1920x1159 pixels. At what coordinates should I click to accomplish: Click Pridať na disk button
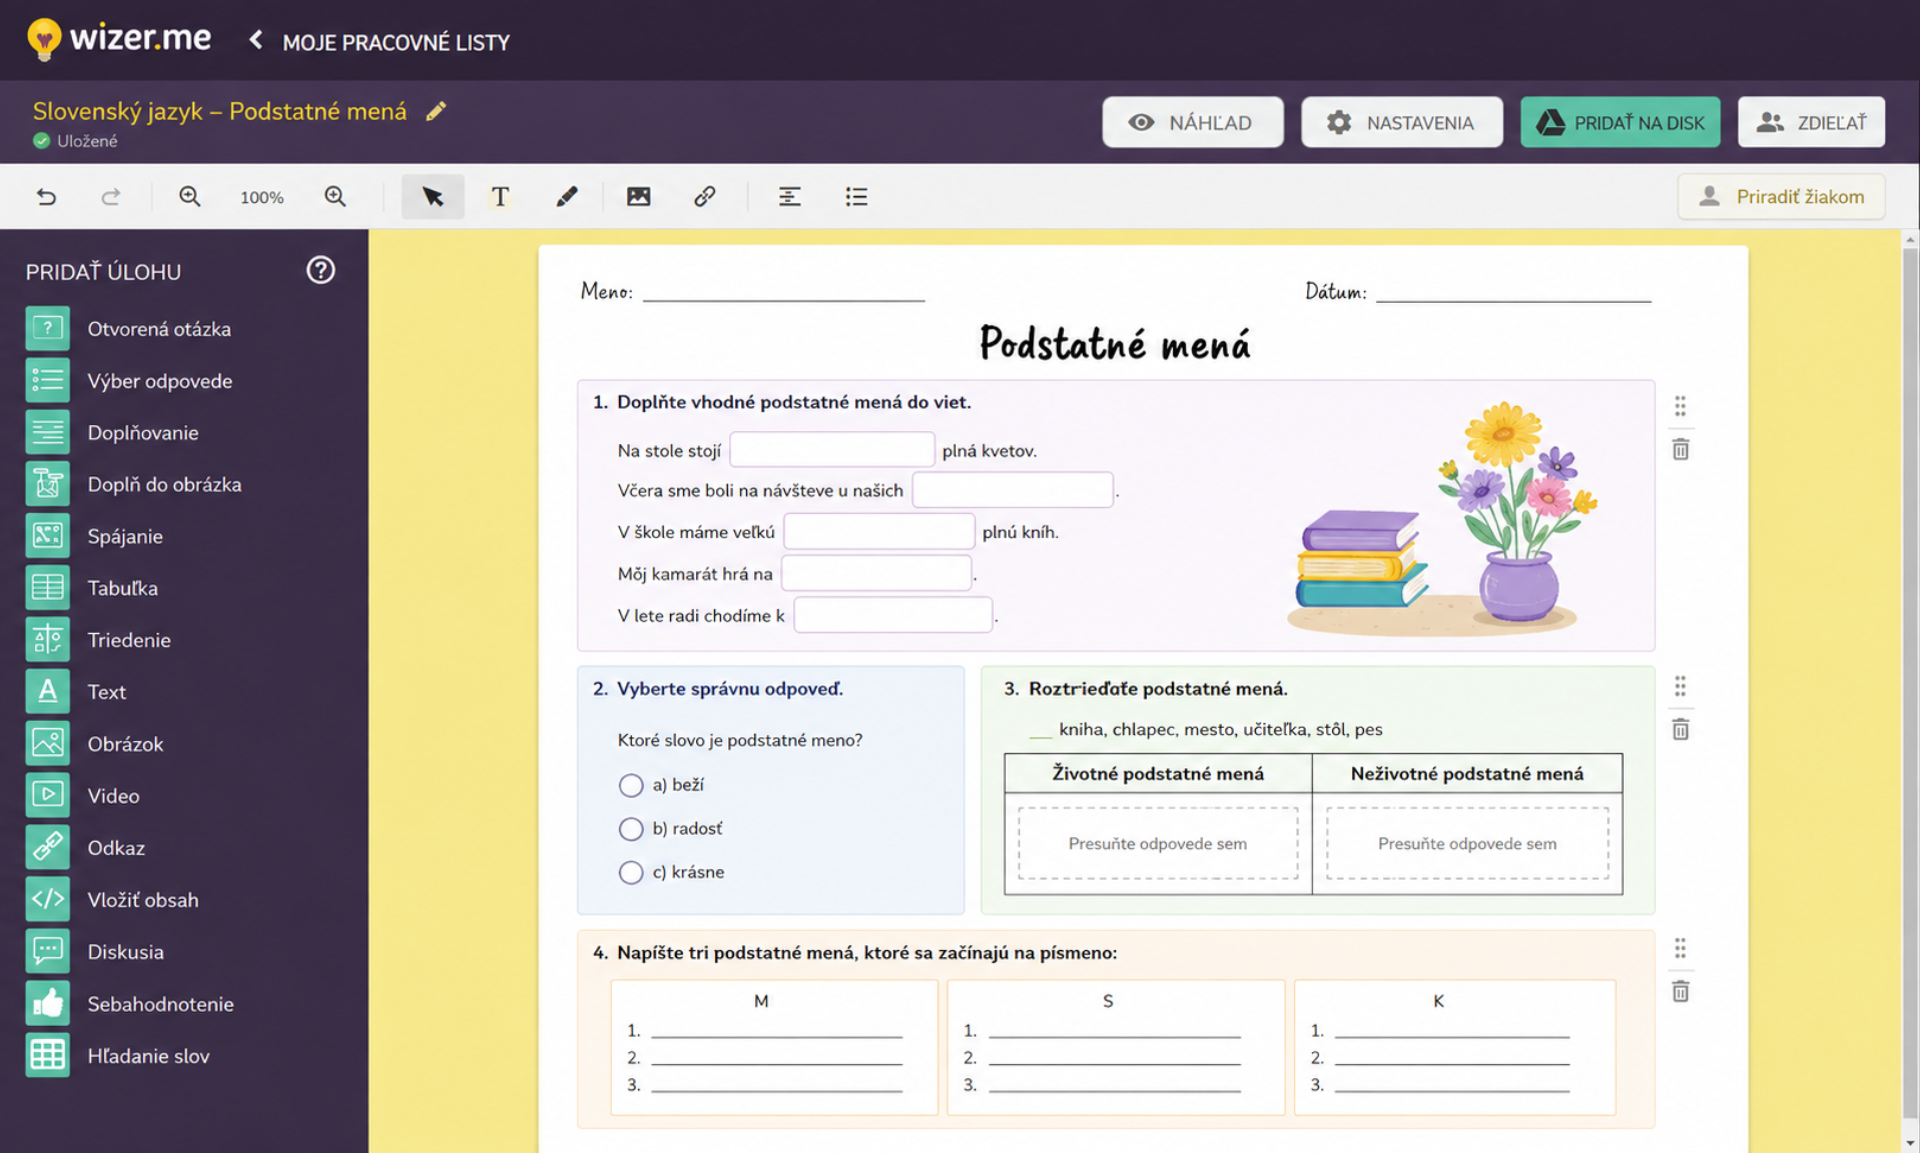tap(1620, 123)
